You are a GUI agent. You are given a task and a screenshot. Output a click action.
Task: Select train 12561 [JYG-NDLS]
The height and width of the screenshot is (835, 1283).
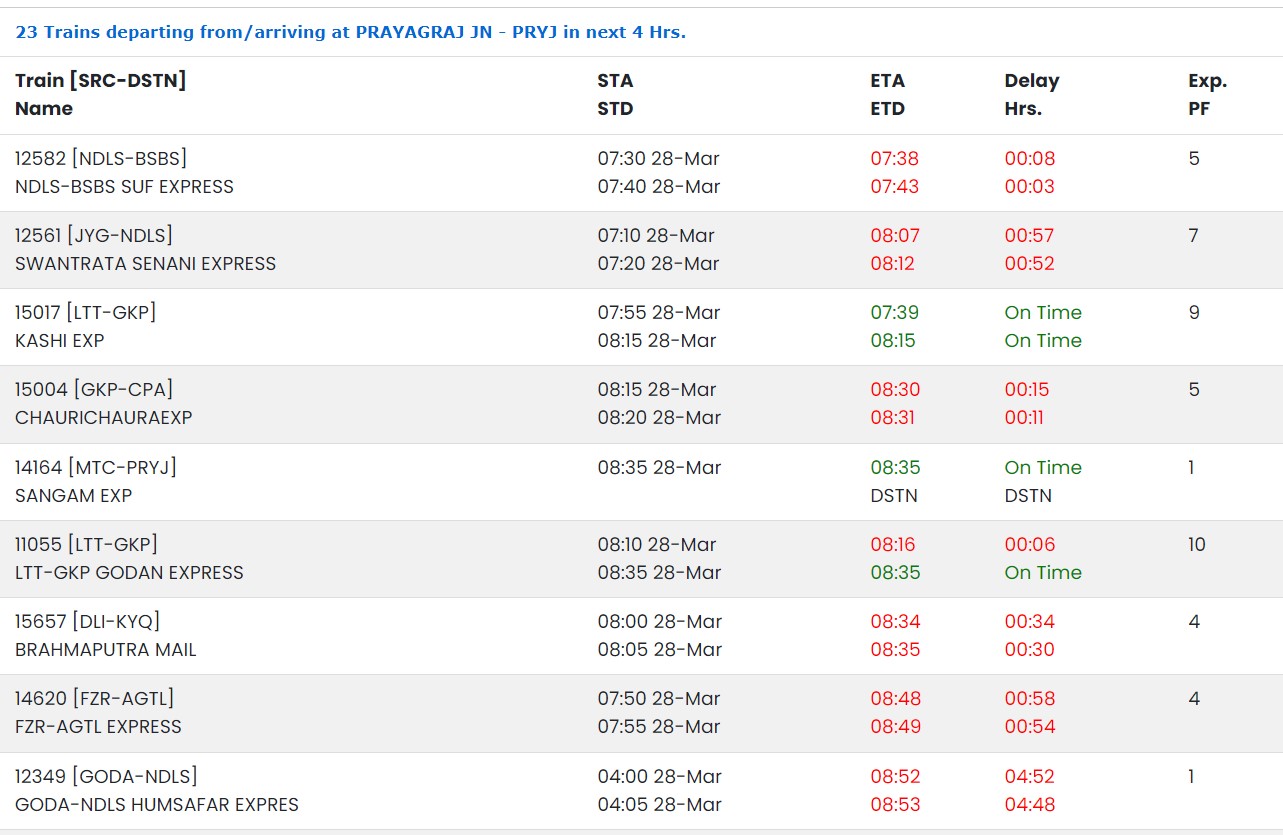(x=94, y=235)
